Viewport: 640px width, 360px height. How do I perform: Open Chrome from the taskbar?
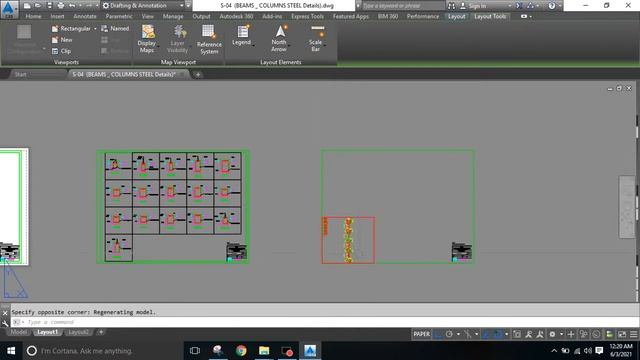click(x=241, y=351)
